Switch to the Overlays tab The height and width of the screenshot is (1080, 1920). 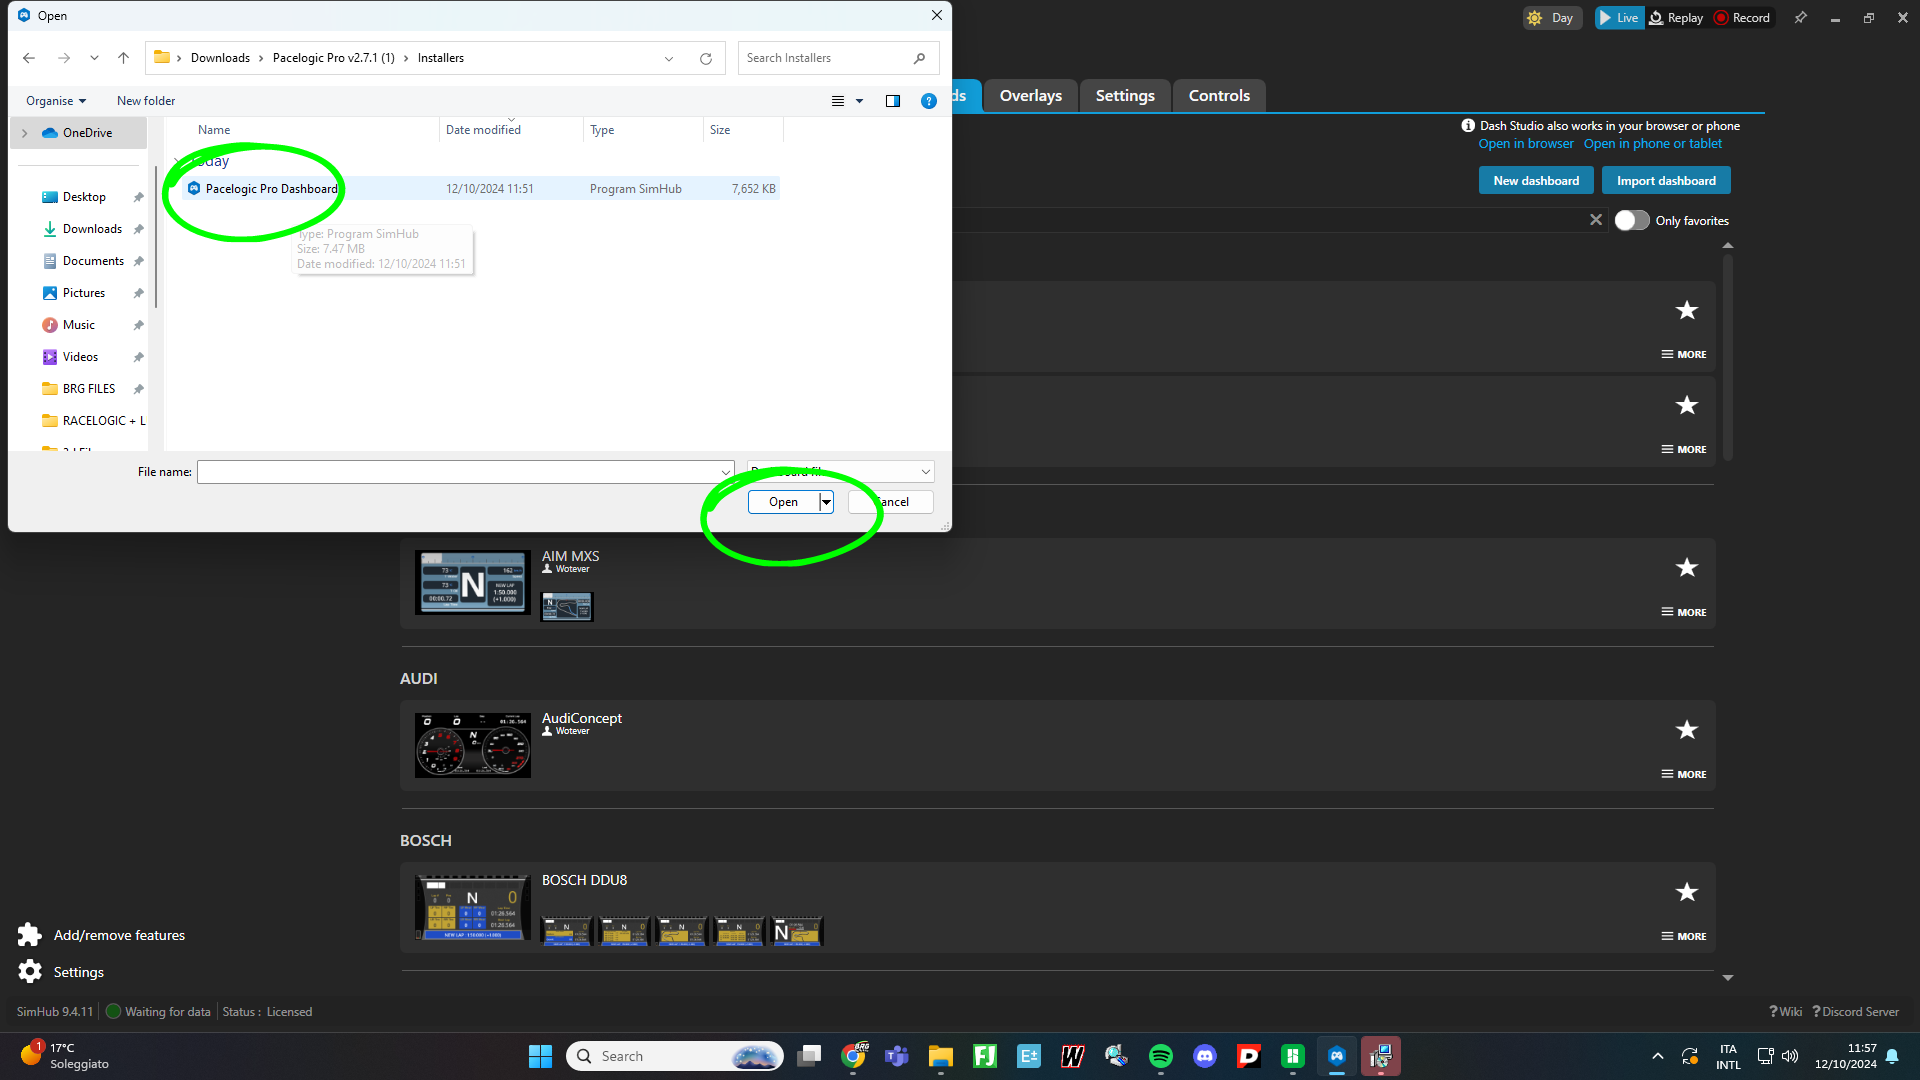(x=1031, y=96)
